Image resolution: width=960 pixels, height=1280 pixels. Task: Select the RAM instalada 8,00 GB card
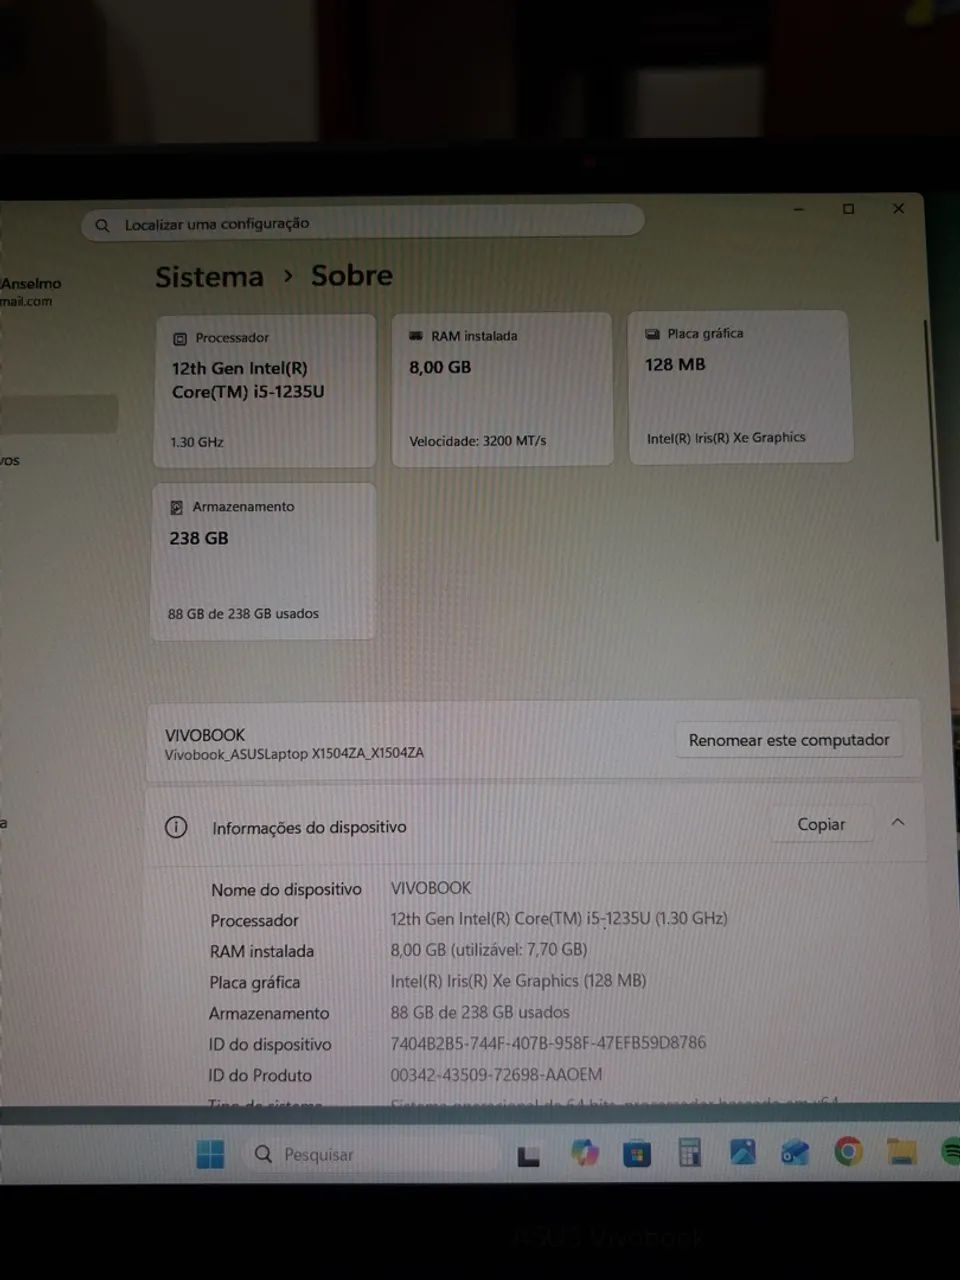[x=501, y=389]
